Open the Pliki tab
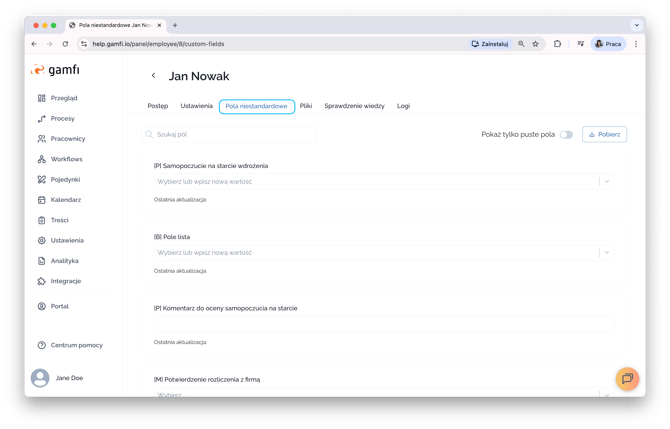The width and height of the screenshot is (670, 429). point(306,106)
